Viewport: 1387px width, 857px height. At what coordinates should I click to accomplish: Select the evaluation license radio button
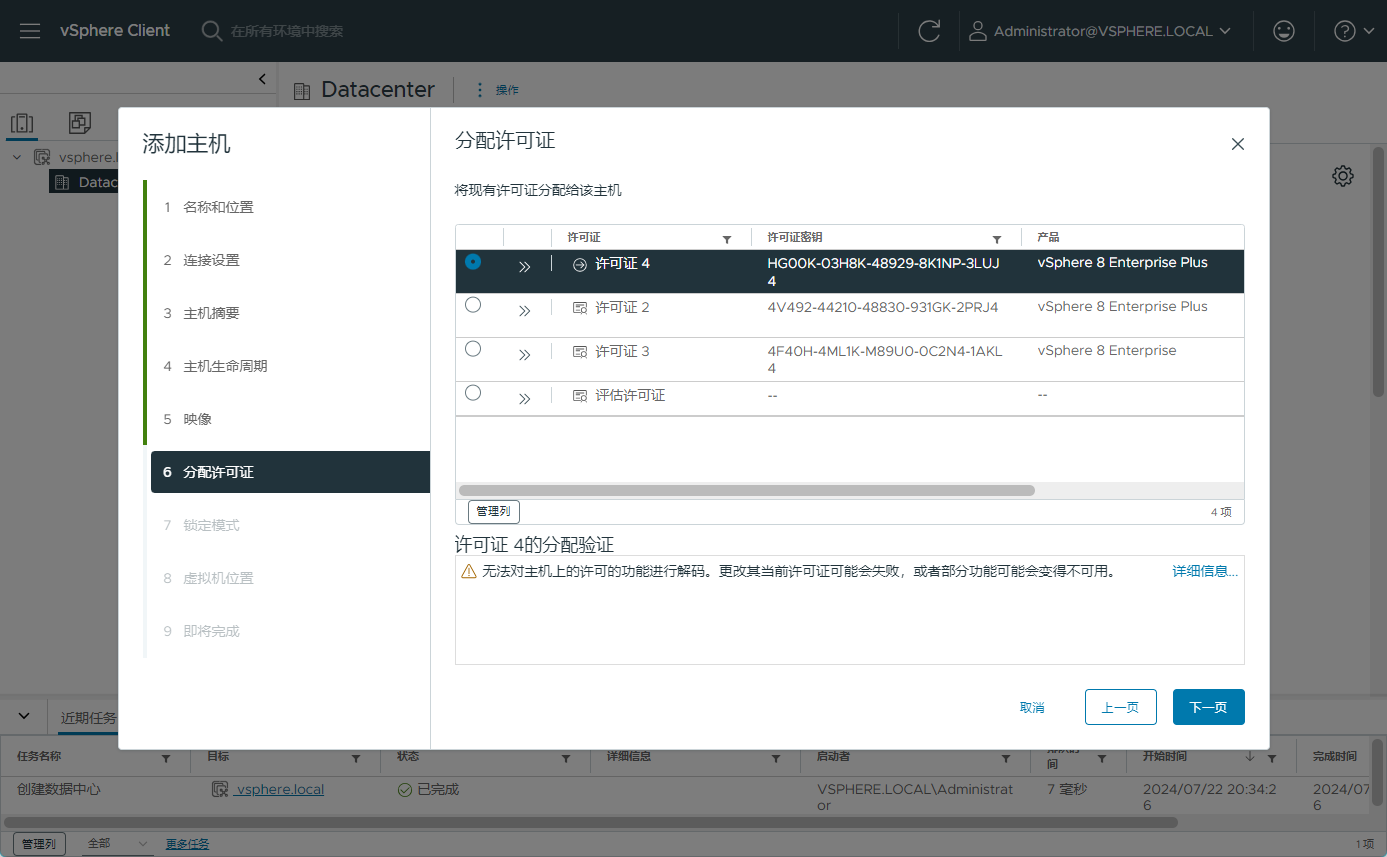(x=473, y=393)
